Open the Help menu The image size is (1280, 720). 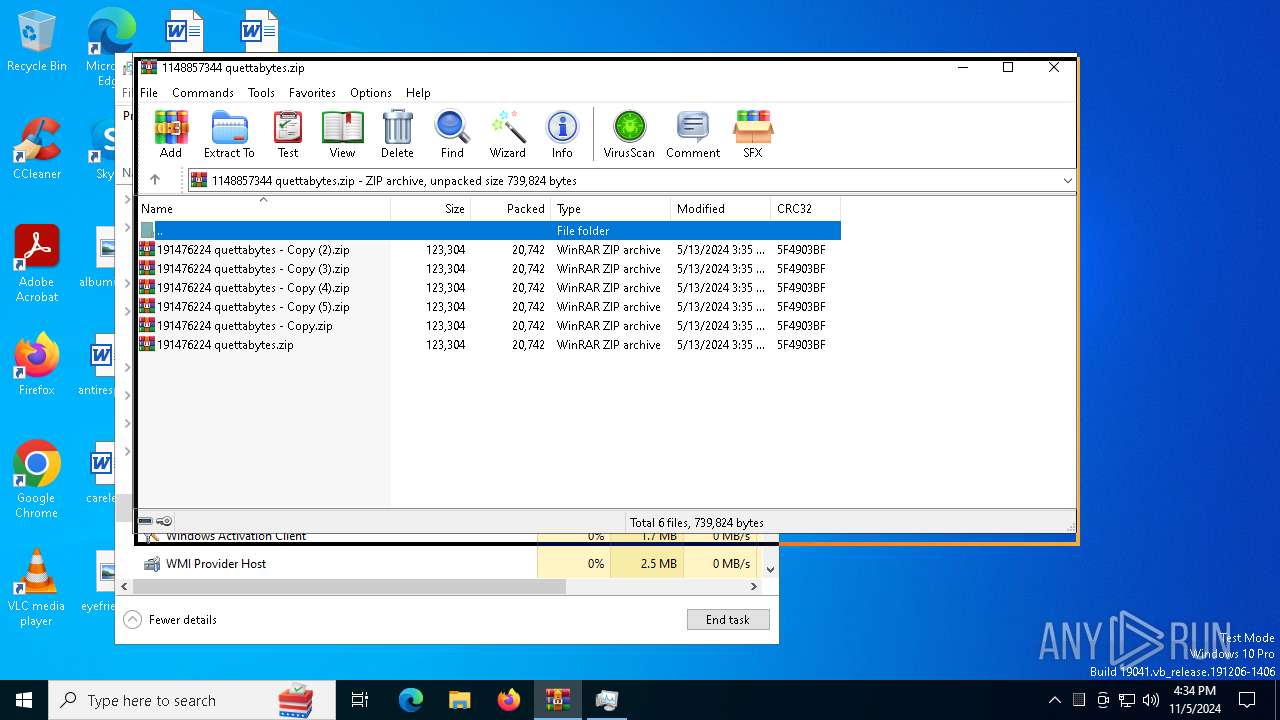418,92
